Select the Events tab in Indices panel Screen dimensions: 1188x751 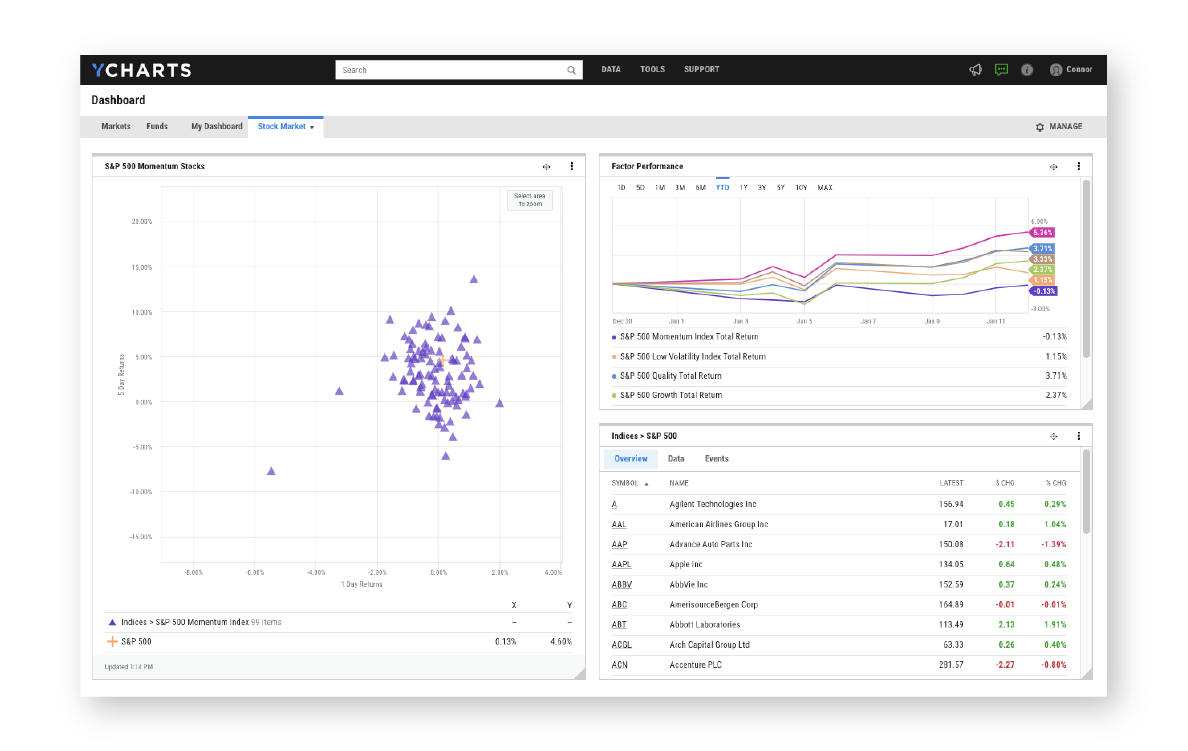(x=717, y=458)
